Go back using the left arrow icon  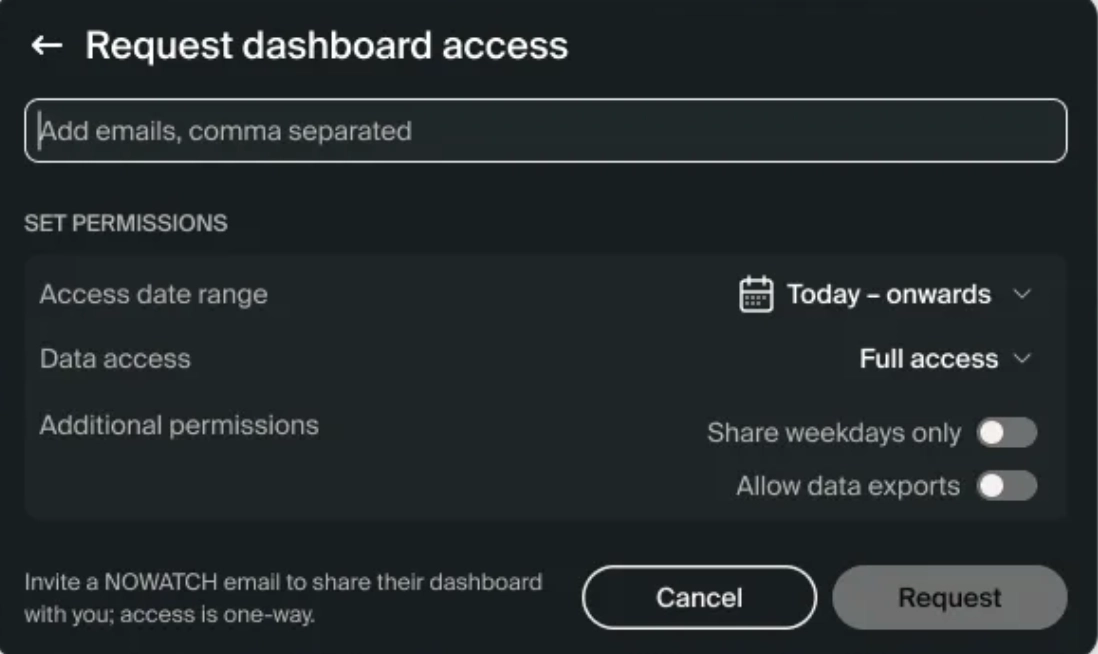pos(47,46)
